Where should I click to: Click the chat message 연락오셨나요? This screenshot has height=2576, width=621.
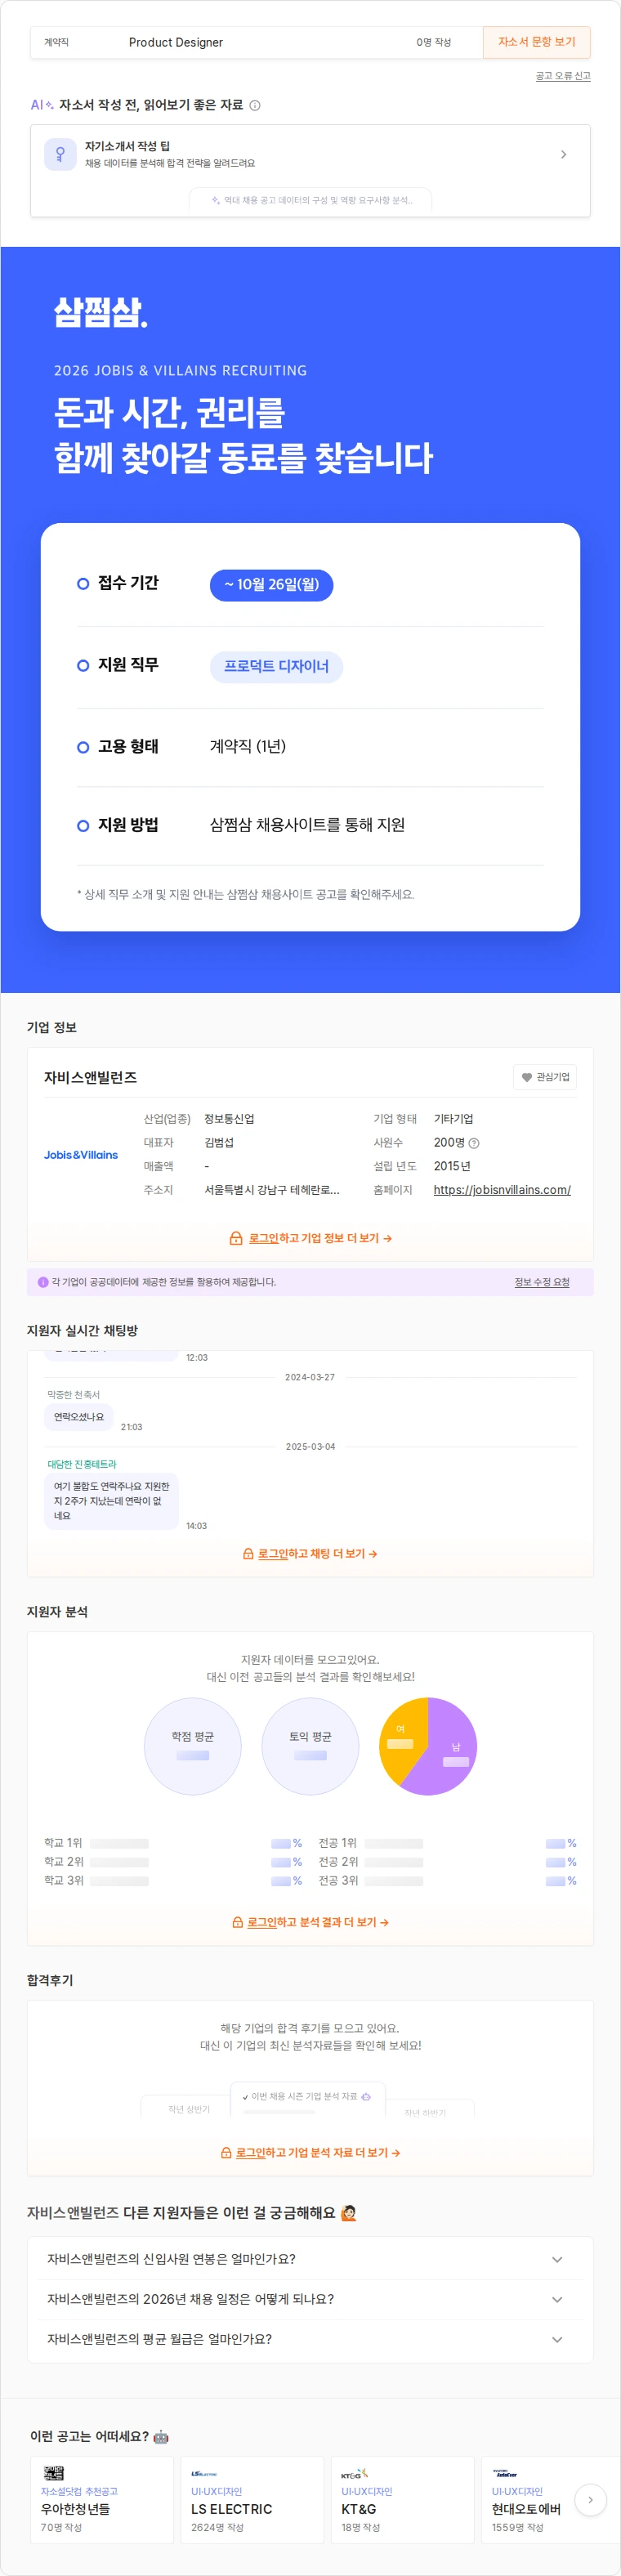(78, 1417)
